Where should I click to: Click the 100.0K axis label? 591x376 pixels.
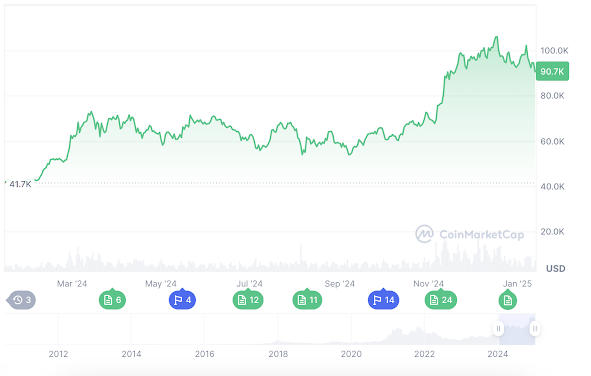[x=554, y=50]
